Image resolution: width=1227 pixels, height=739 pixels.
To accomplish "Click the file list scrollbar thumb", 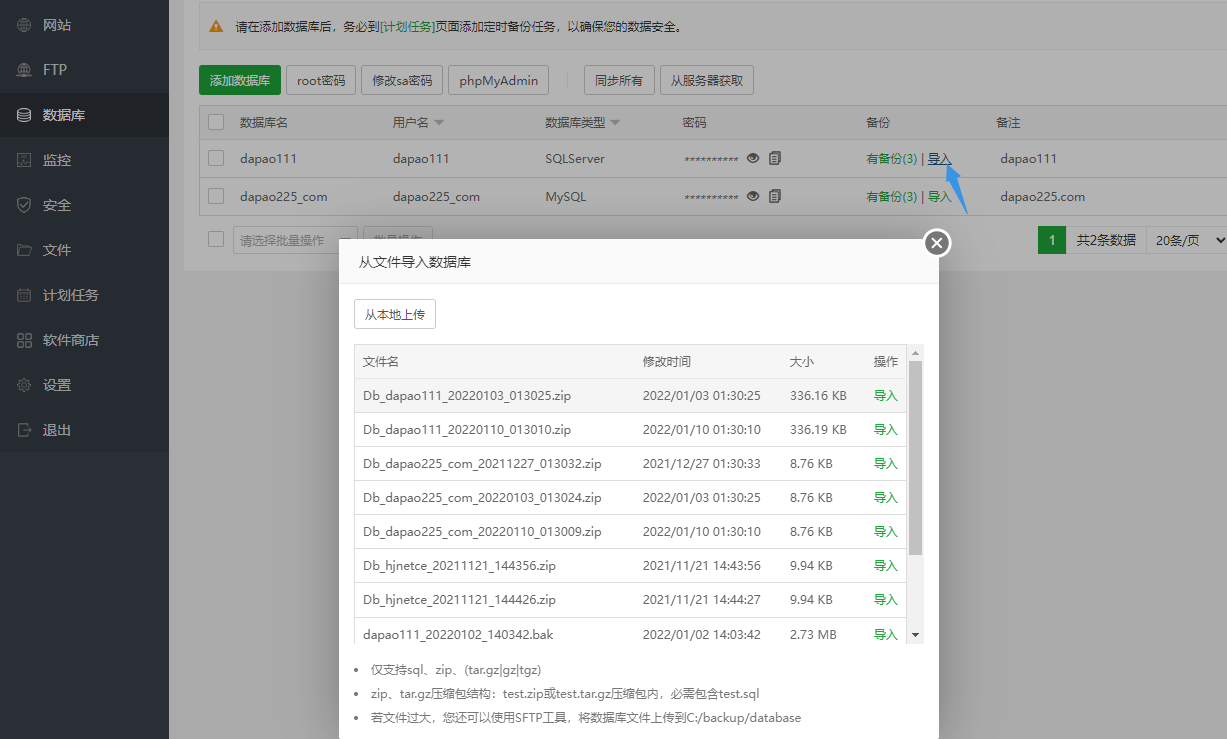I will click(x=915, y=459).
